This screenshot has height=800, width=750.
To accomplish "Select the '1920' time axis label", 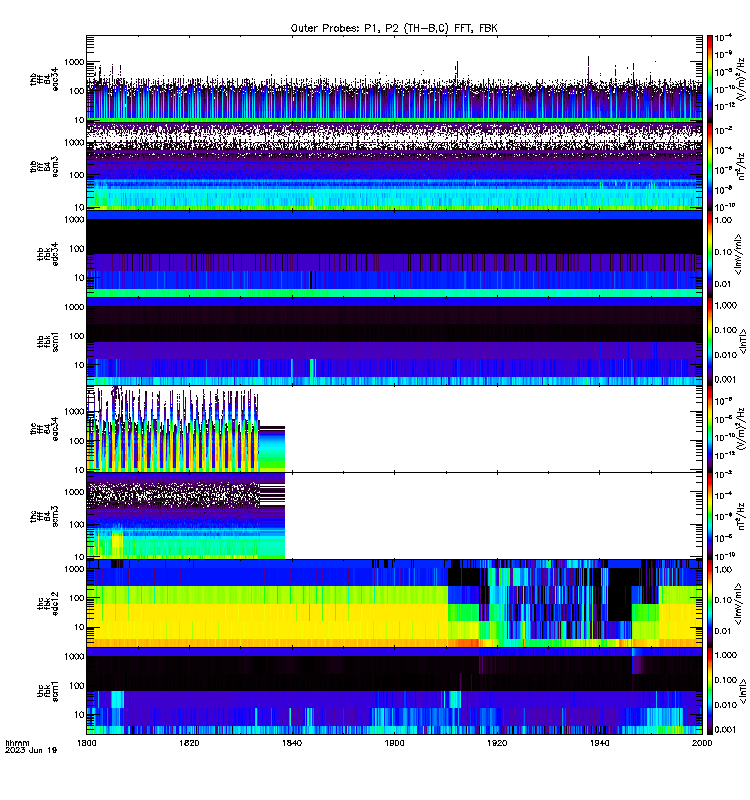I will 497,743.
